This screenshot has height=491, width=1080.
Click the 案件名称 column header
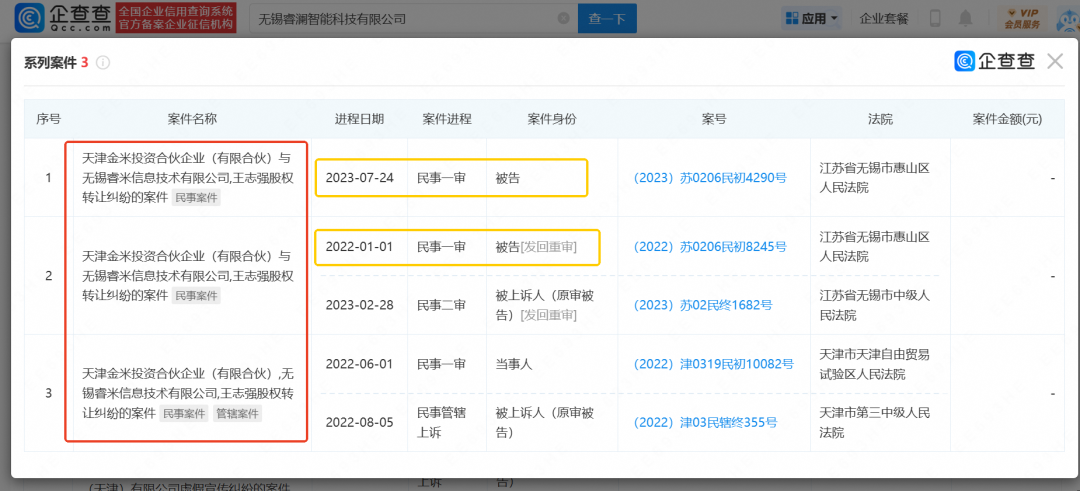[x=192, y=119]
